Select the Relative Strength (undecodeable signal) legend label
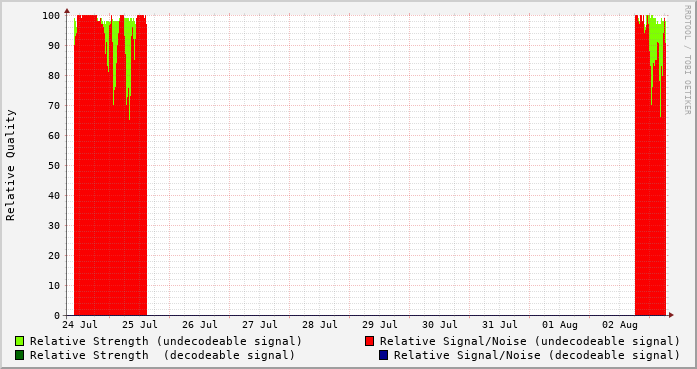Screen dimensions: 697x369 pyautogui.click(x=166, y=341)
